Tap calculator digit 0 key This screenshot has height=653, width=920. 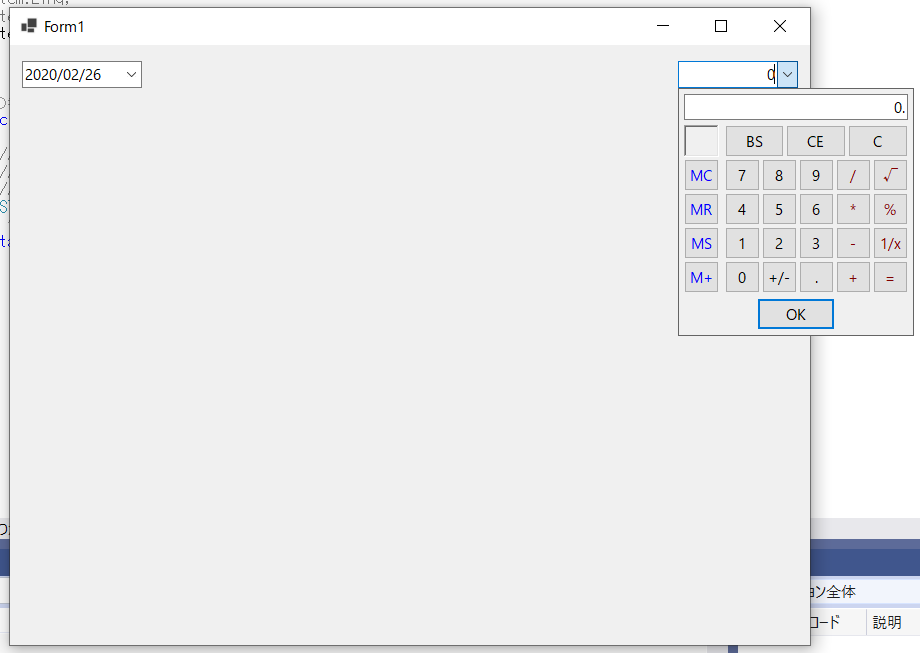(742, 278)
